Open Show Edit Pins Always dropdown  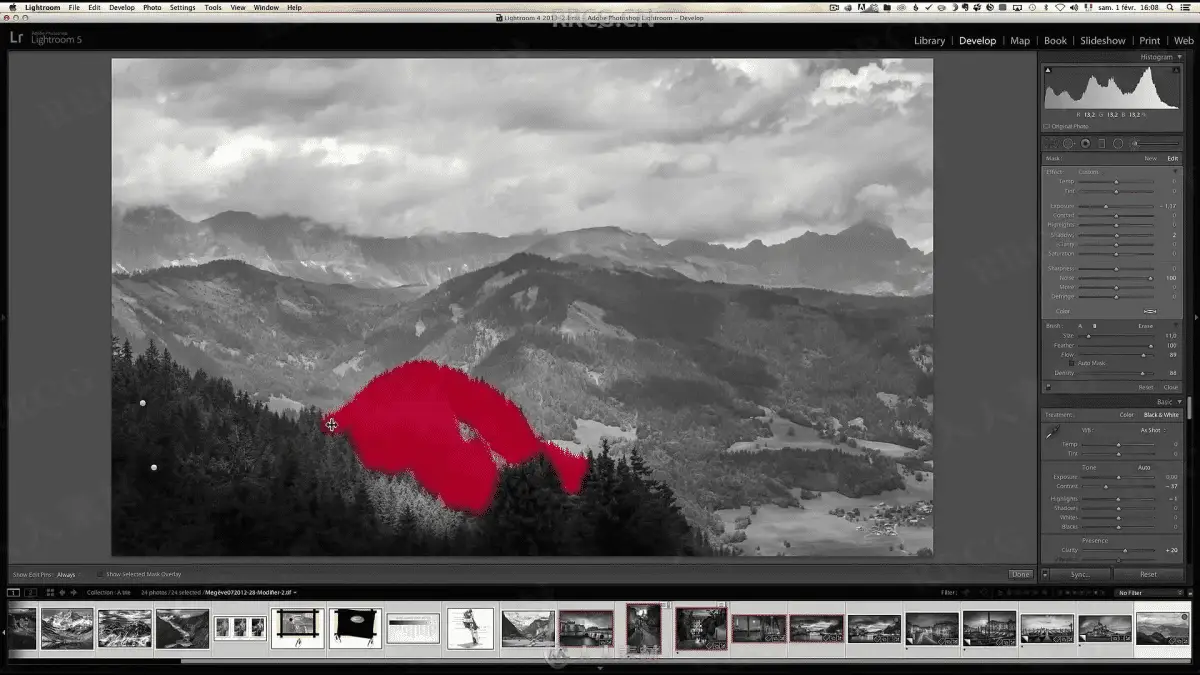[67, 575]
